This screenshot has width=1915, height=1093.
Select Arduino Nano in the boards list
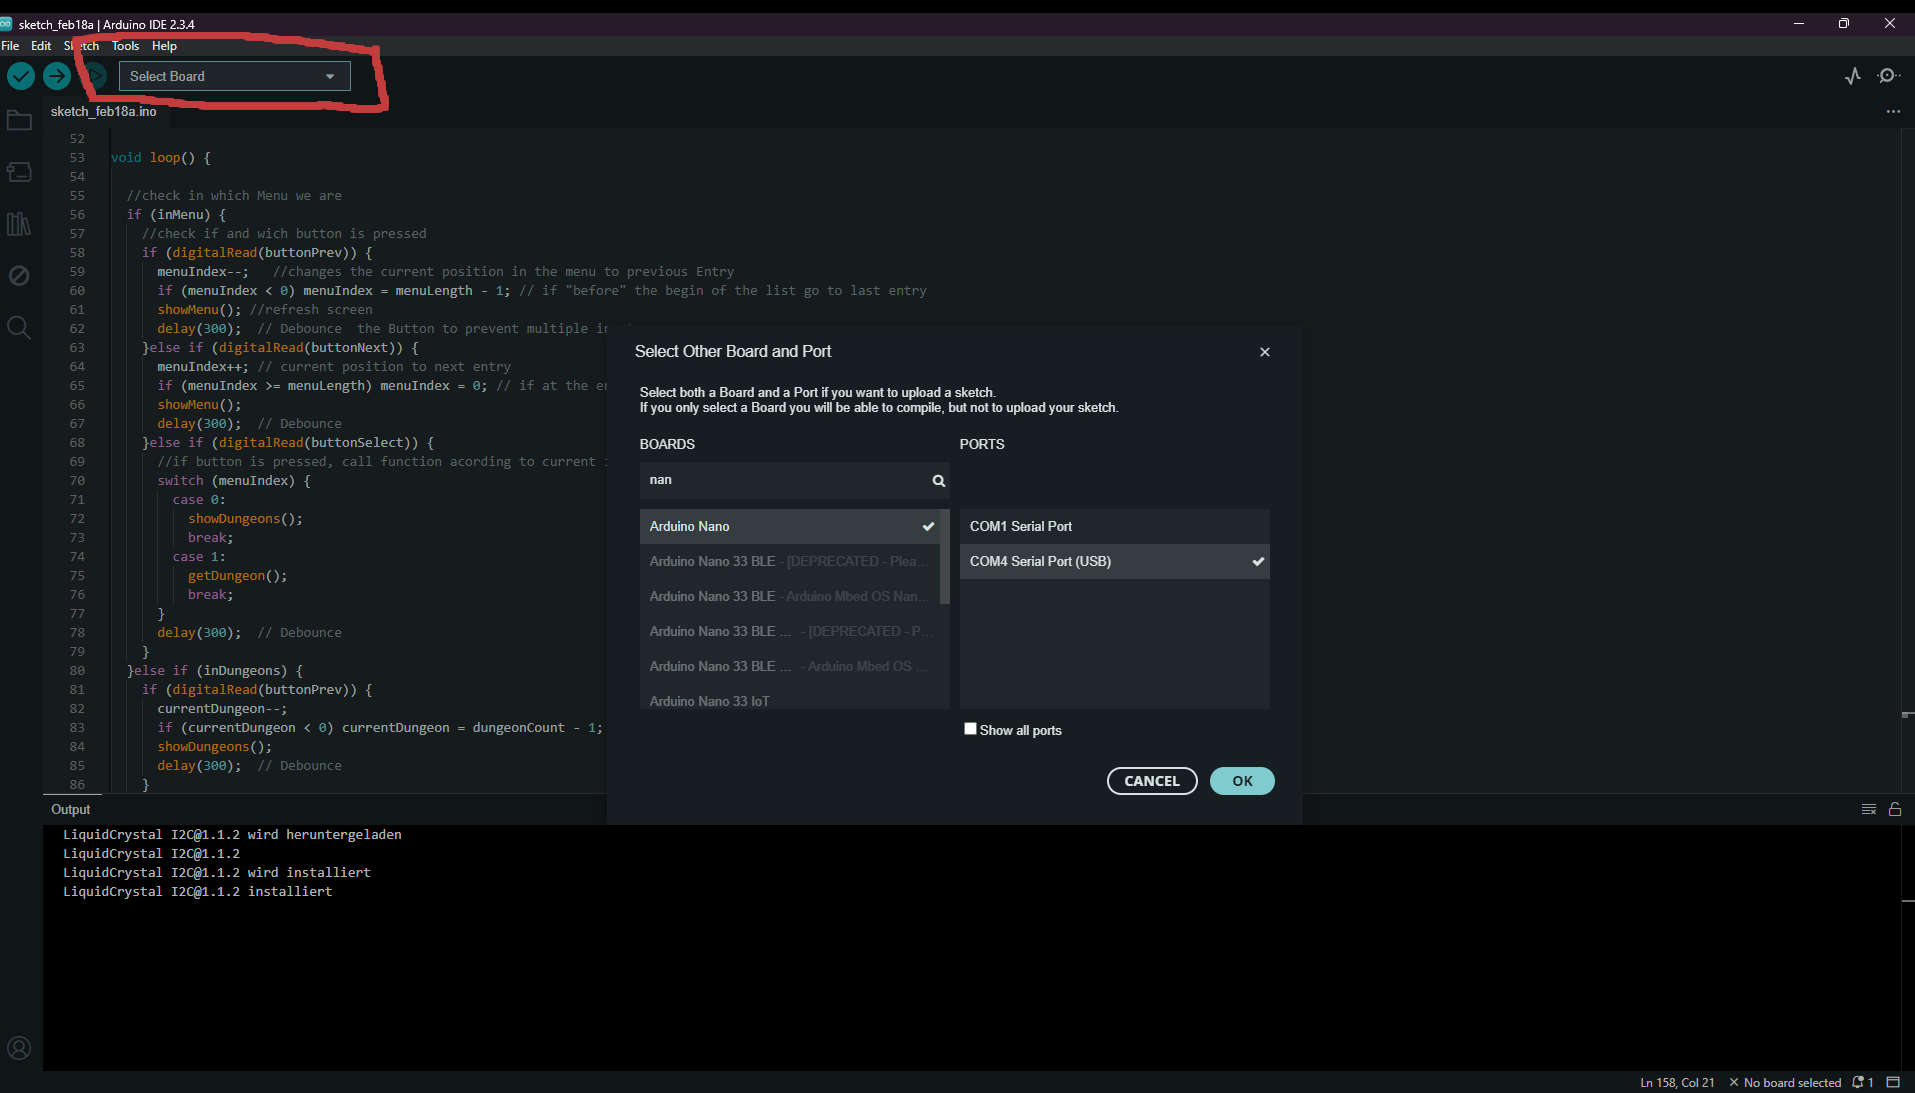pyautogui.click(x=790, y=526)
